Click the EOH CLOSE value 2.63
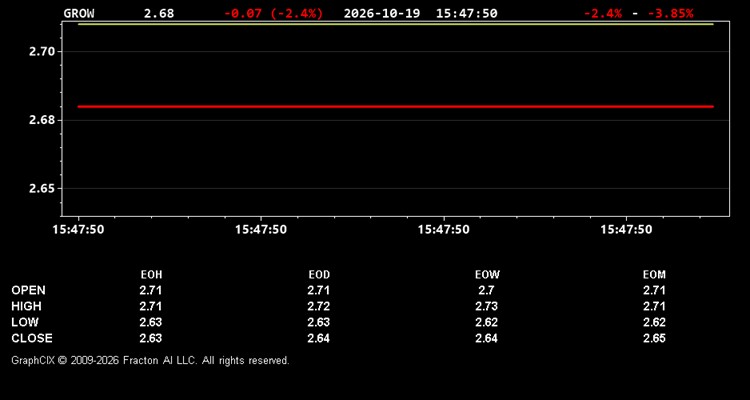 click(151, 338)
